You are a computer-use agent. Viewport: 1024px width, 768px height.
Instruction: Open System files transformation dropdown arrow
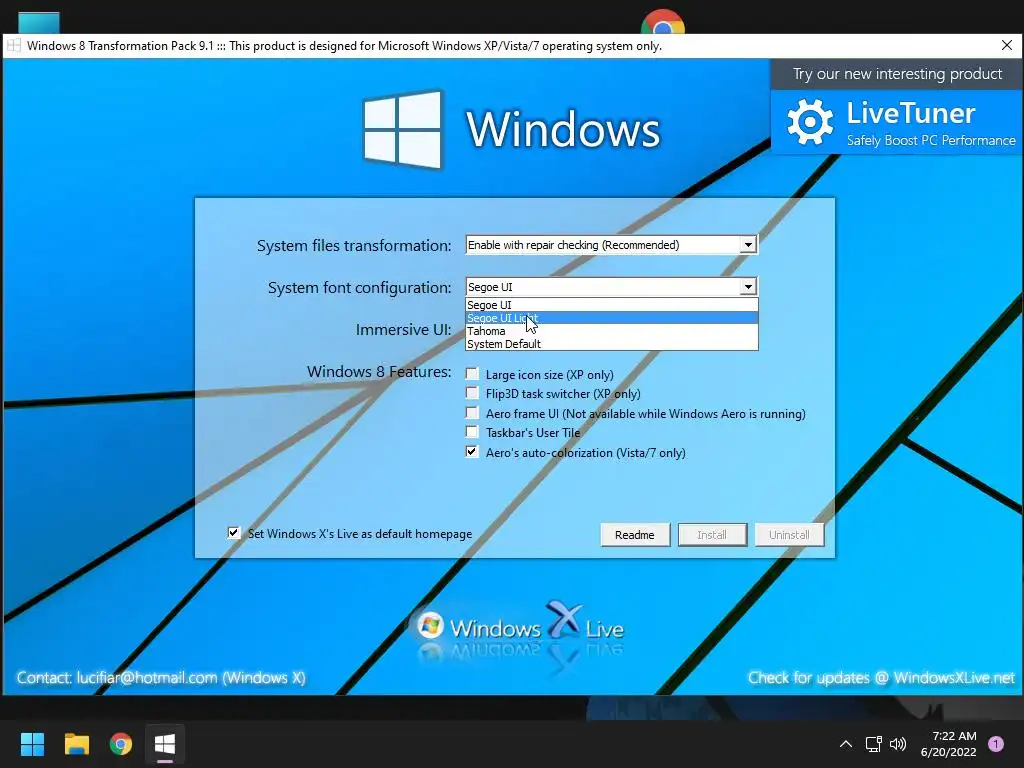point(748,245)
